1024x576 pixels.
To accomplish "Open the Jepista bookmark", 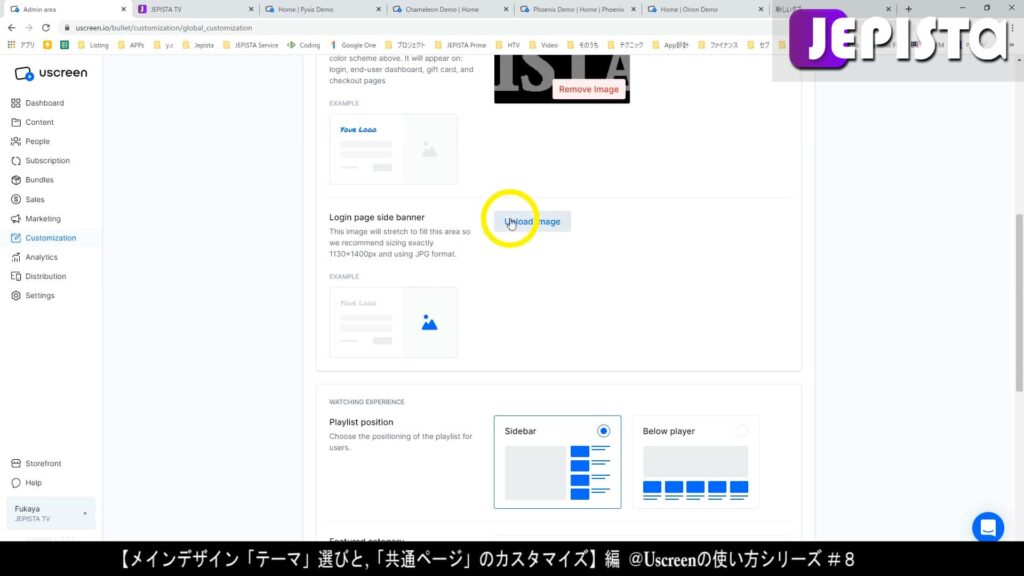I will (198, 45).
